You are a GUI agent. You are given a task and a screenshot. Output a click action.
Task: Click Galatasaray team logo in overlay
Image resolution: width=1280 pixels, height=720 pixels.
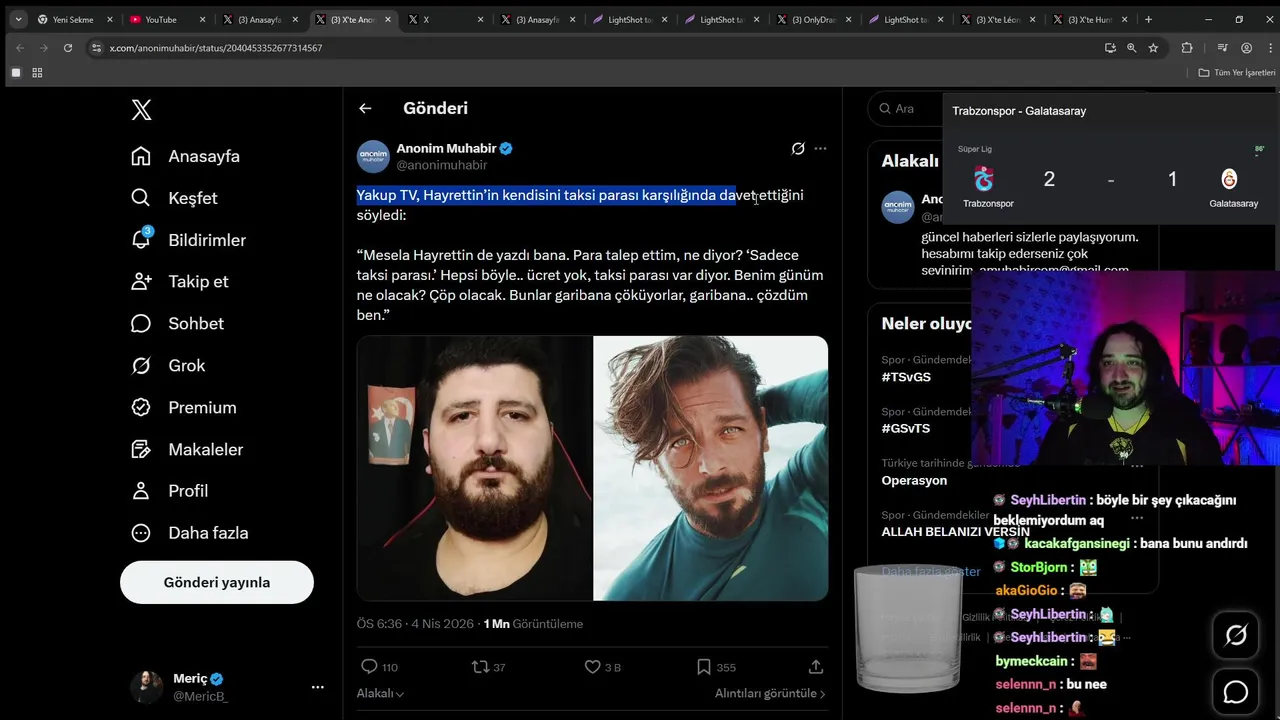tap(1230, 179)
